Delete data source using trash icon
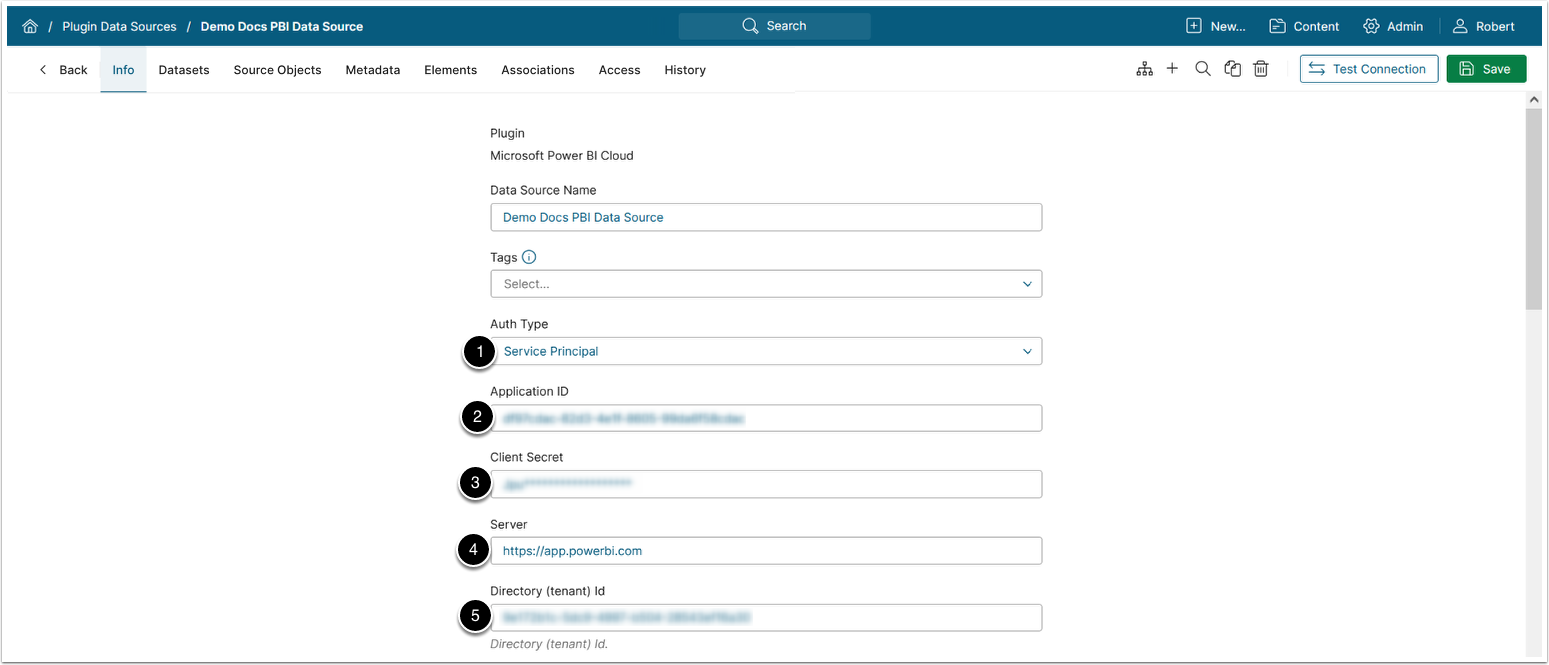Viewport: 1549px width, 665px height. click(1261, 69)
